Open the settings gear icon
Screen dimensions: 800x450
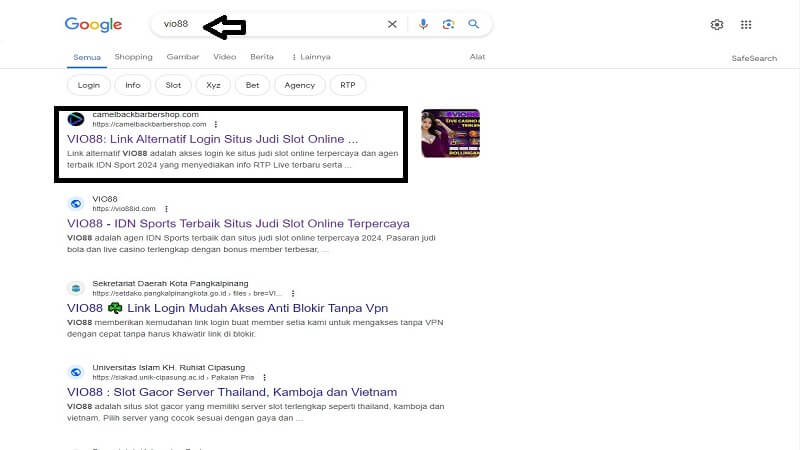[x=717, y=25]
